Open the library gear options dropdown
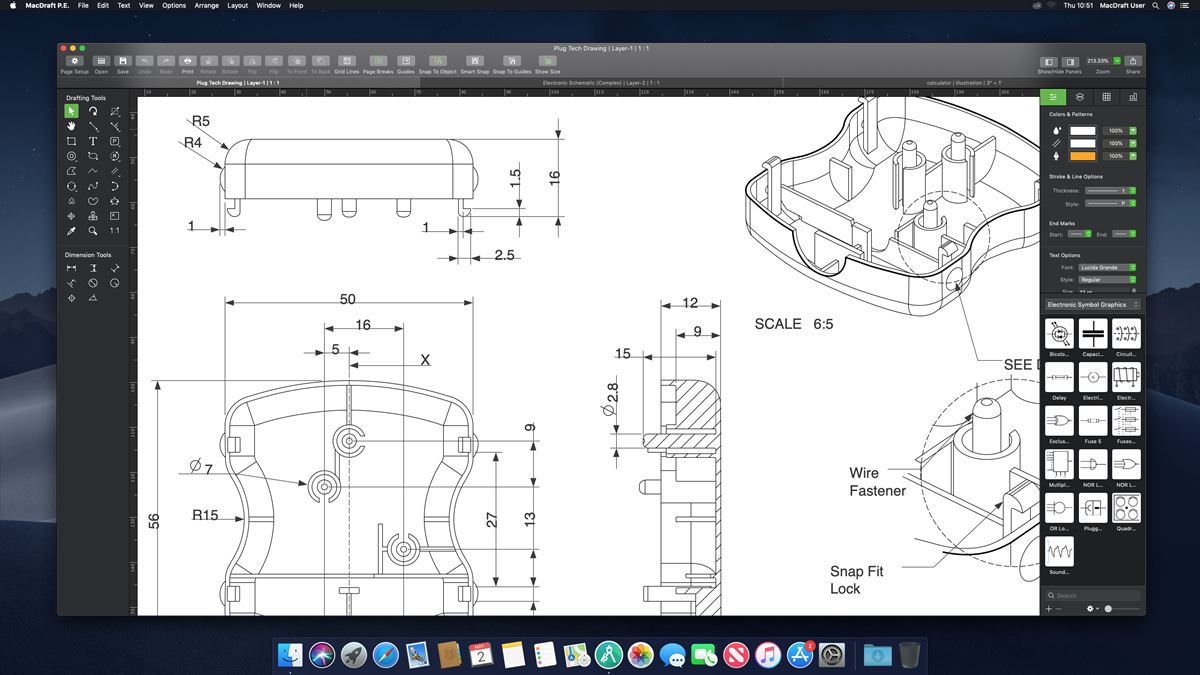 (1092, 608)
